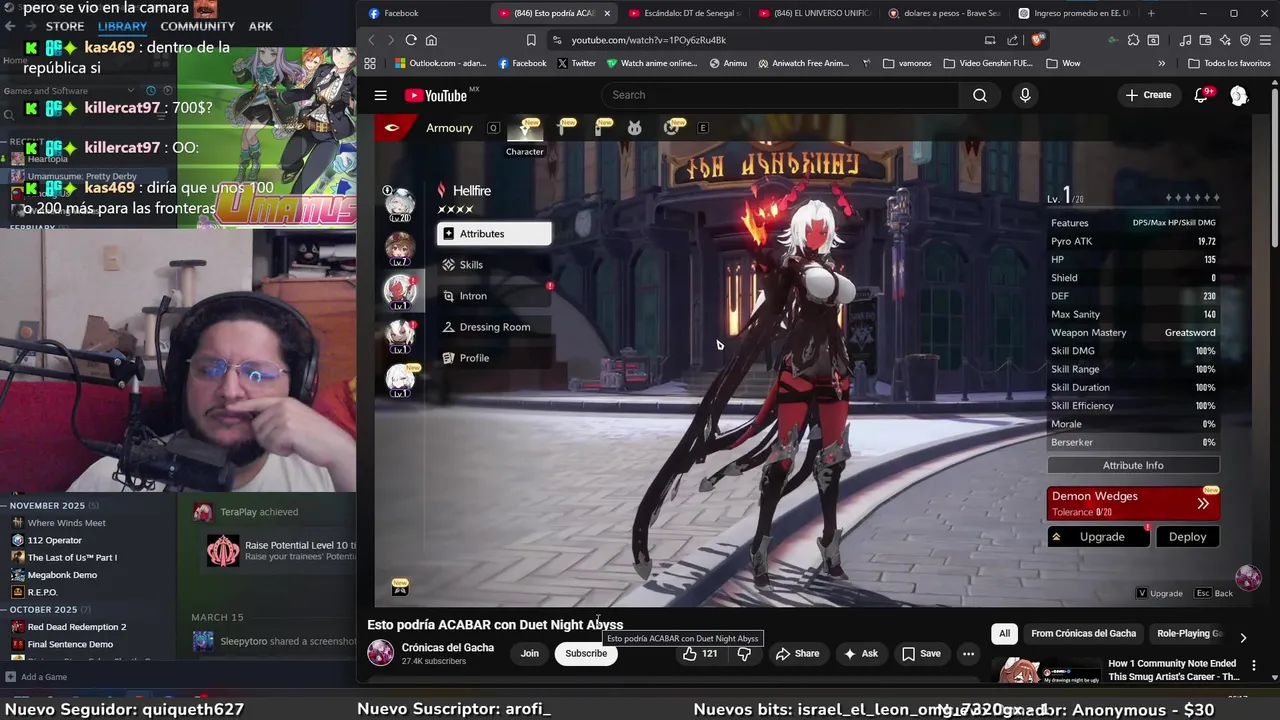This screenshot has width=1280, height=720.
Task: Open the new tab plus button
Action: (1151, 13)
